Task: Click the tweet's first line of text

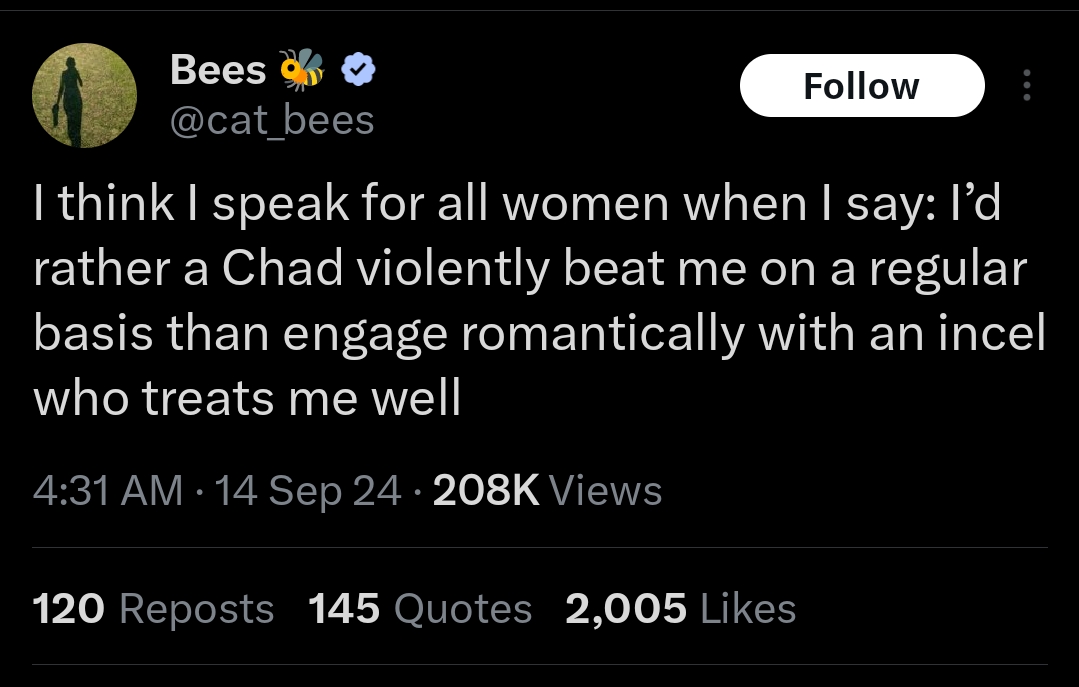Action: point(517,203)
